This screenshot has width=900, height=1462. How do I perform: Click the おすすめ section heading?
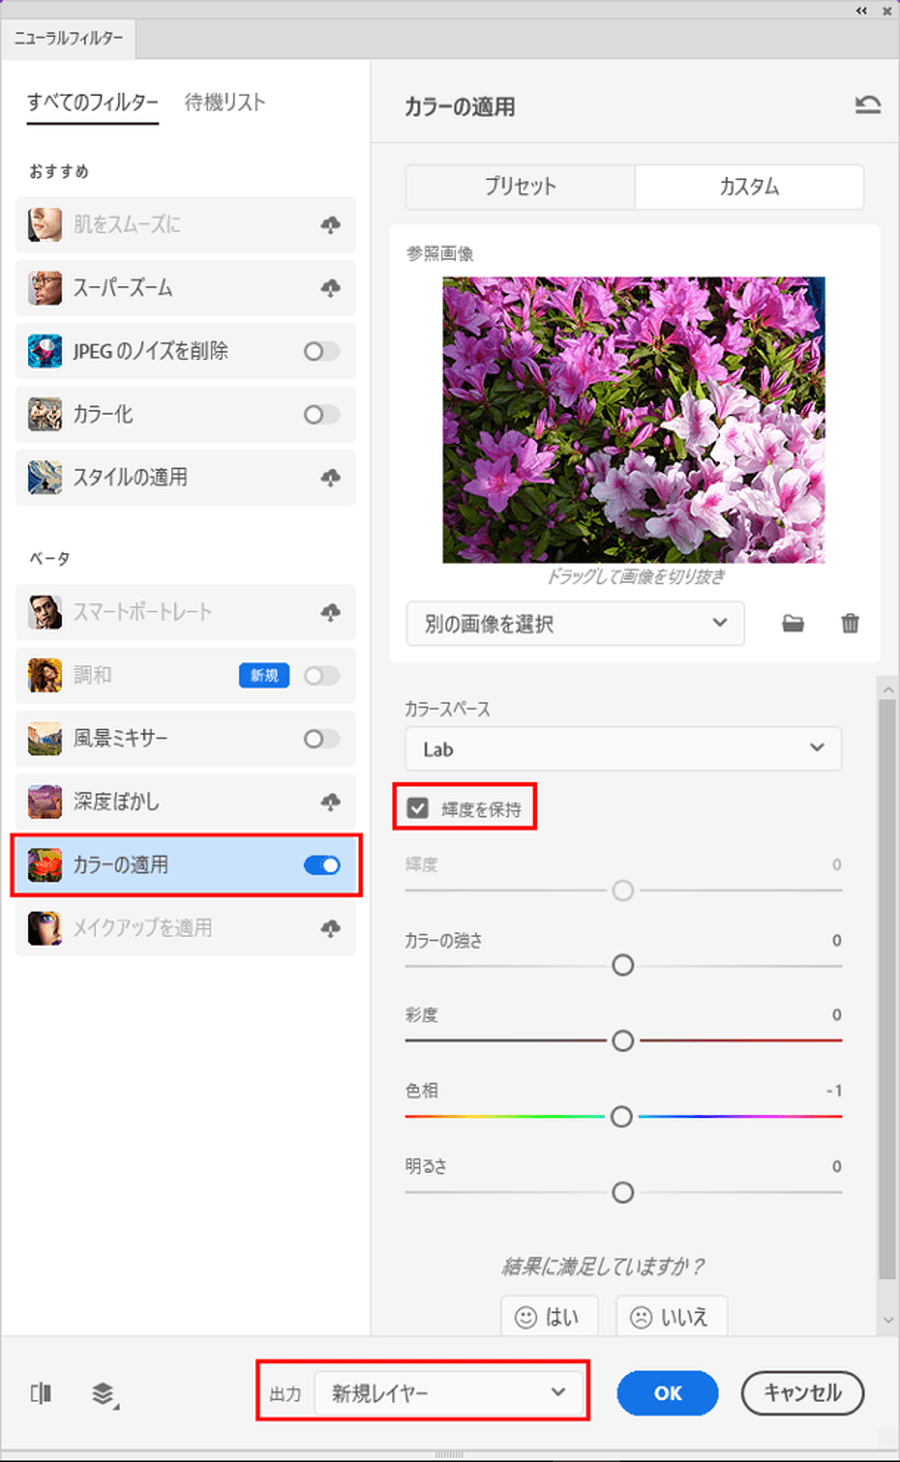59,171
